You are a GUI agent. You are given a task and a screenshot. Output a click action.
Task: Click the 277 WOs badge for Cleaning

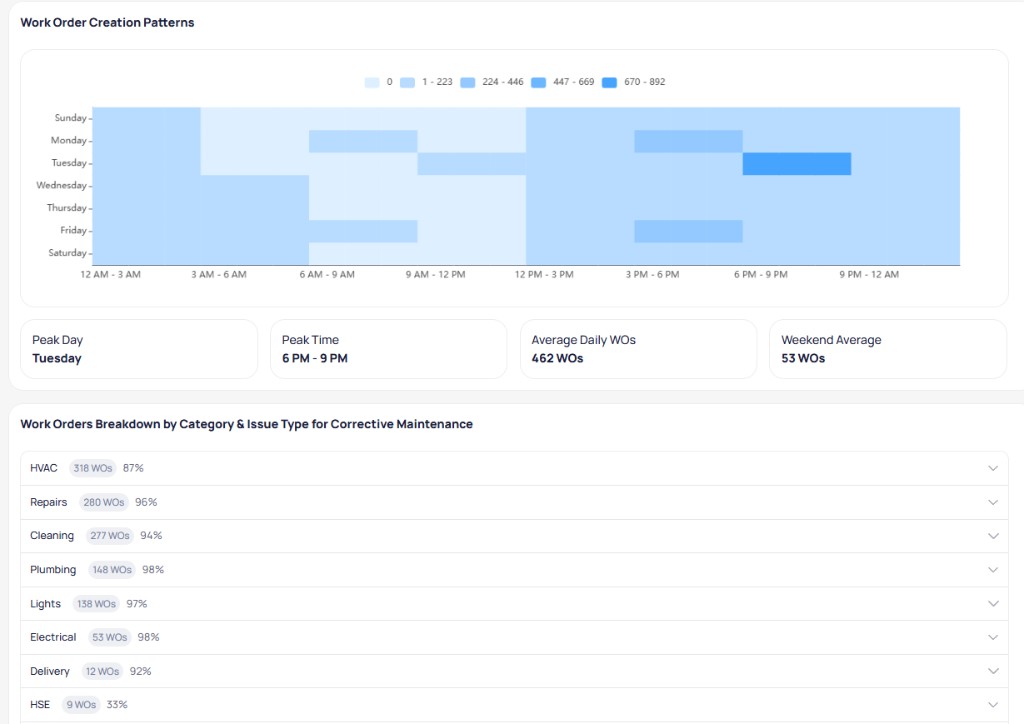(110, 535)
